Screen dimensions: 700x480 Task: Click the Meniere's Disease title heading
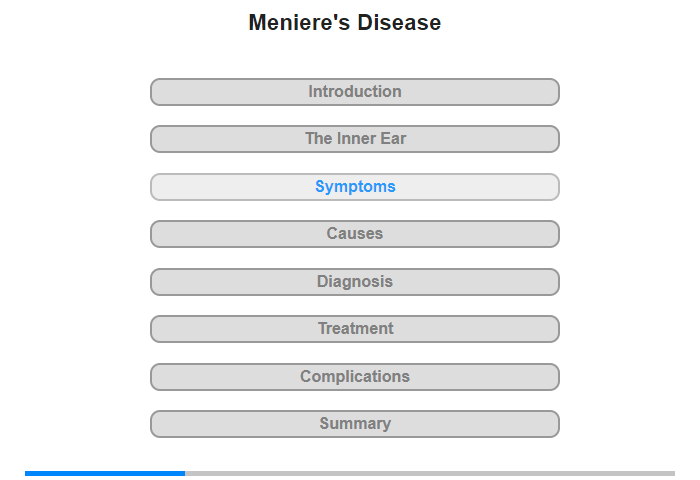(345, 23)
